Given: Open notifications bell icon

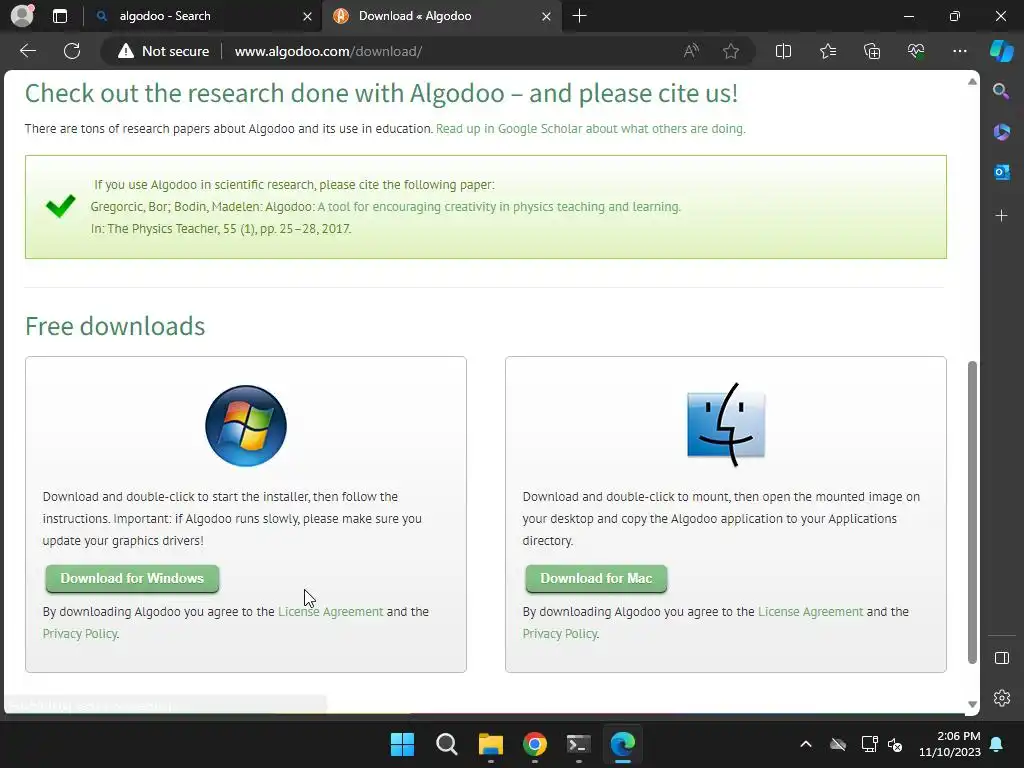Looking at the screenshot, I should [x=997, y=744].
